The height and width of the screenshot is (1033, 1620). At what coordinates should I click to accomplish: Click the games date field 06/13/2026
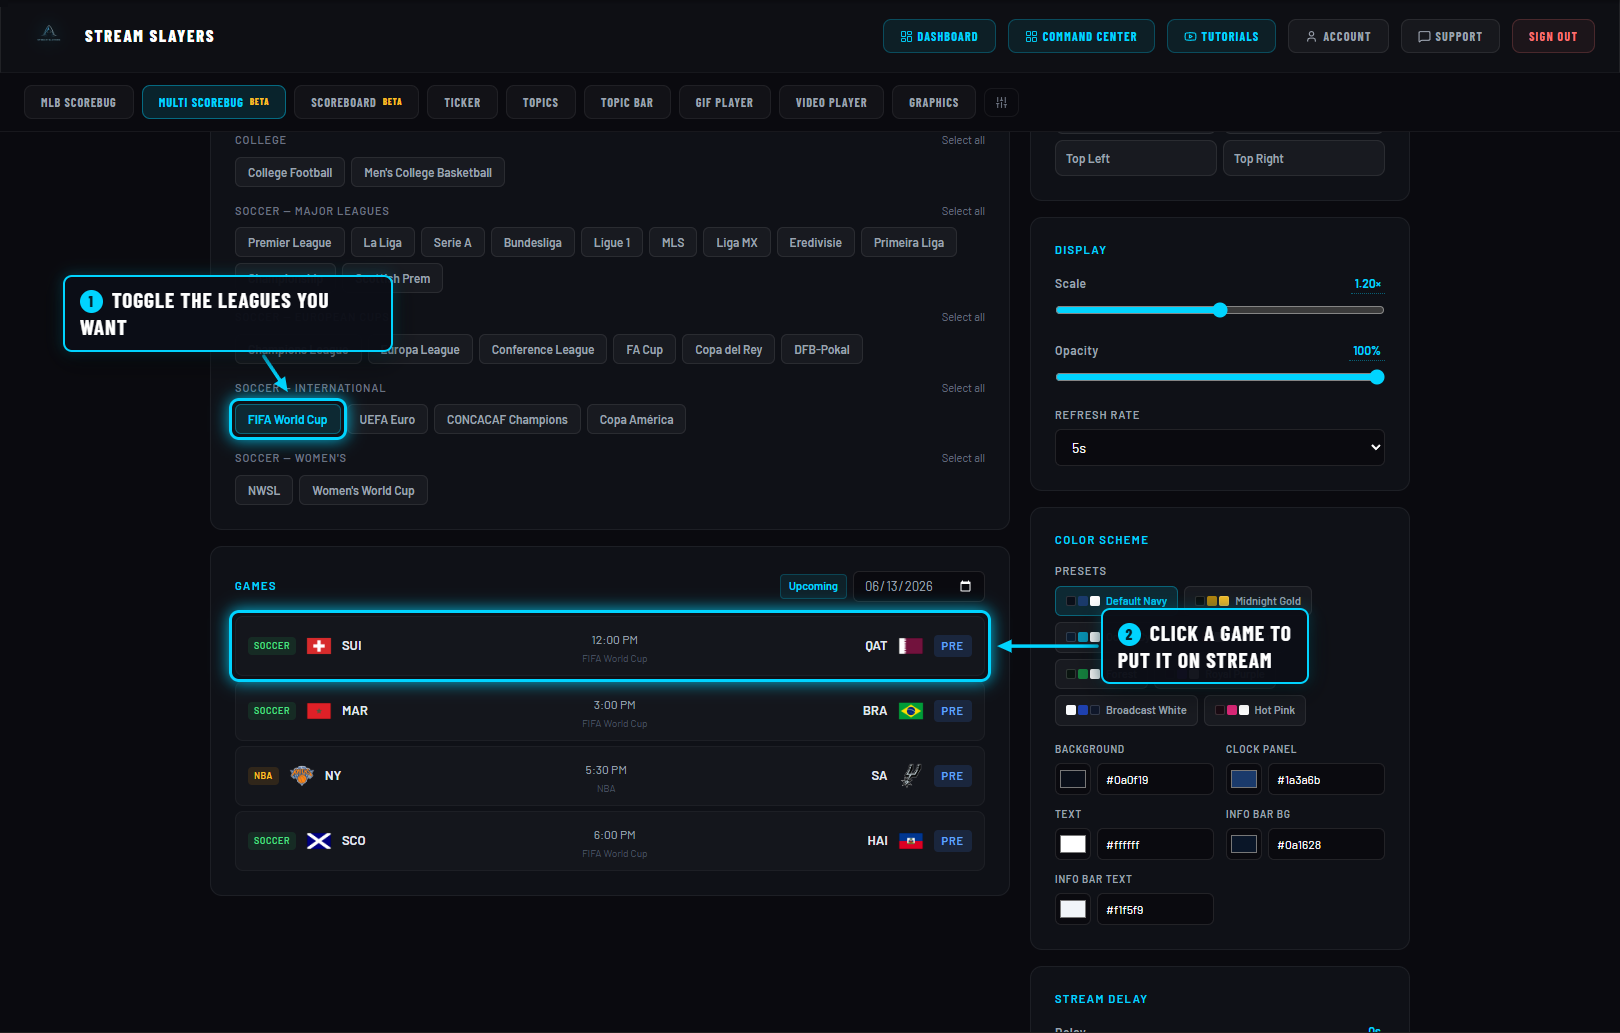point(919,586)
